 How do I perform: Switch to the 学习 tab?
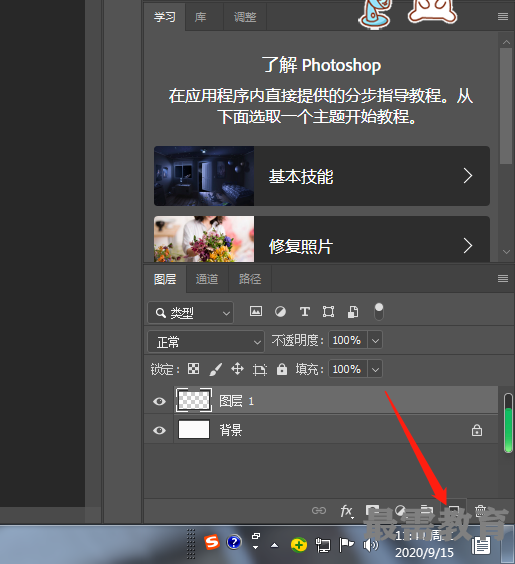point(165,17)
